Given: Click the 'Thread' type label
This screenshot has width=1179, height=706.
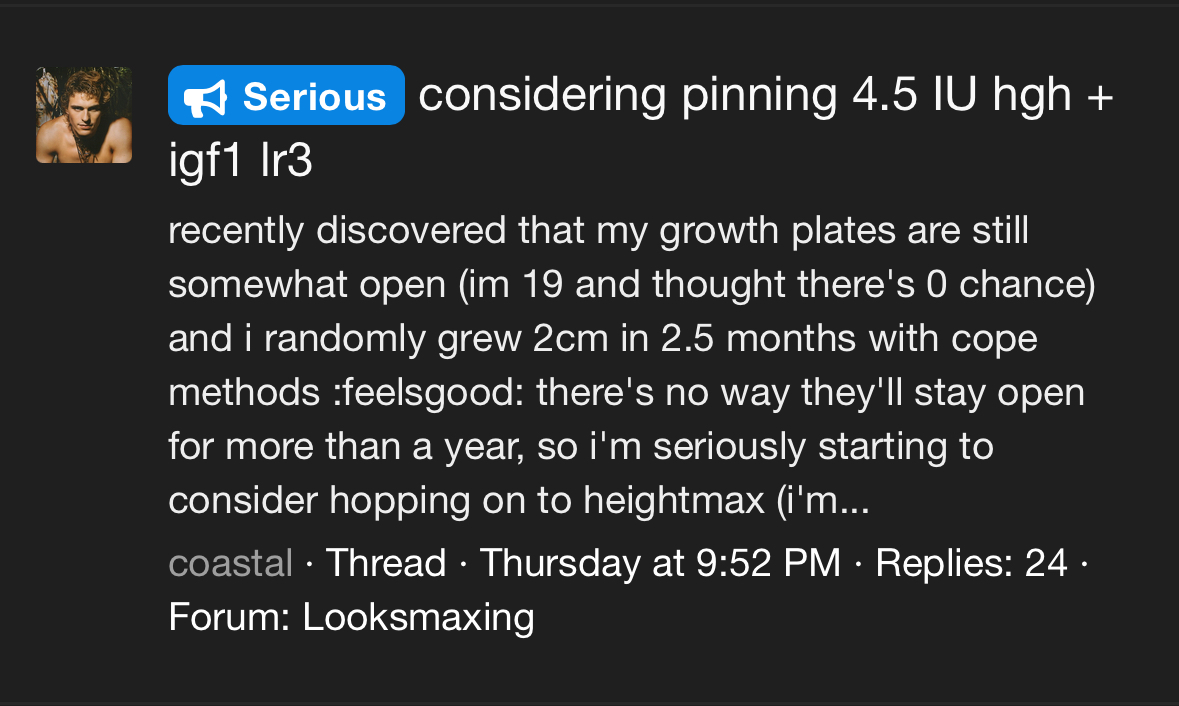Looking at the screenshot, I should coord(386,563).
